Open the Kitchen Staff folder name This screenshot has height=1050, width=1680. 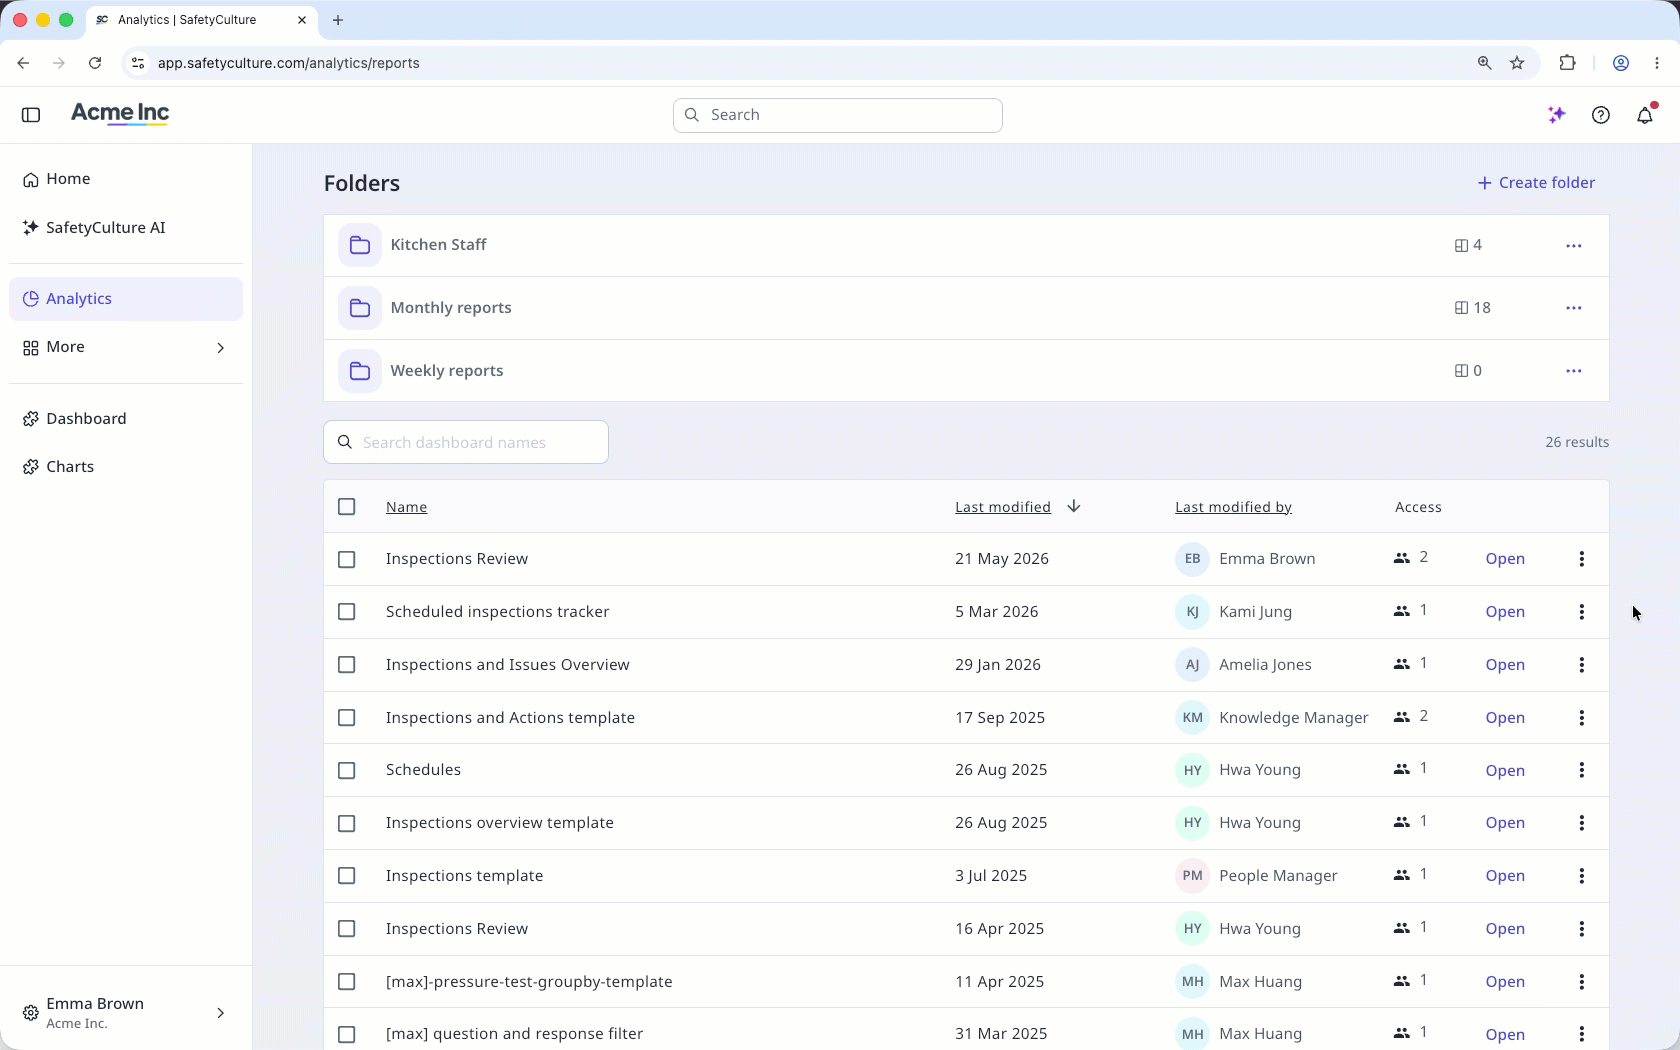point(438,245)
